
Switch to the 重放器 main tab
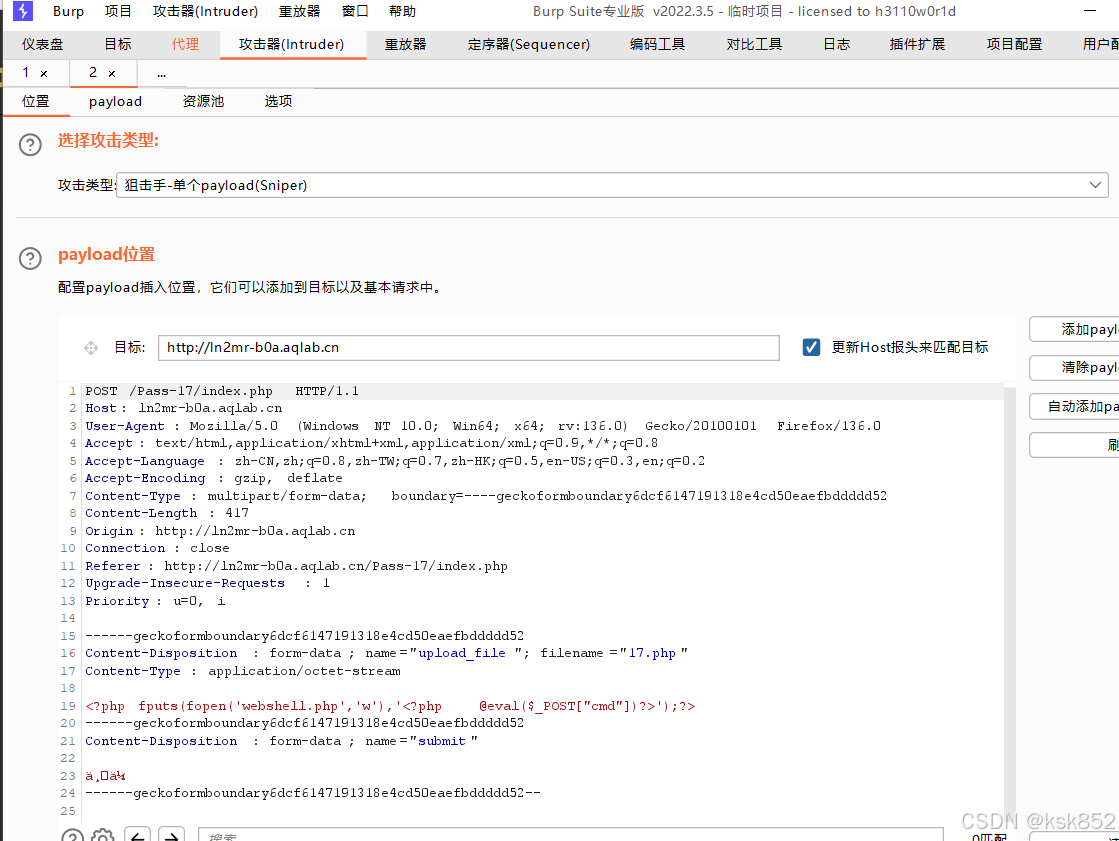405,44
